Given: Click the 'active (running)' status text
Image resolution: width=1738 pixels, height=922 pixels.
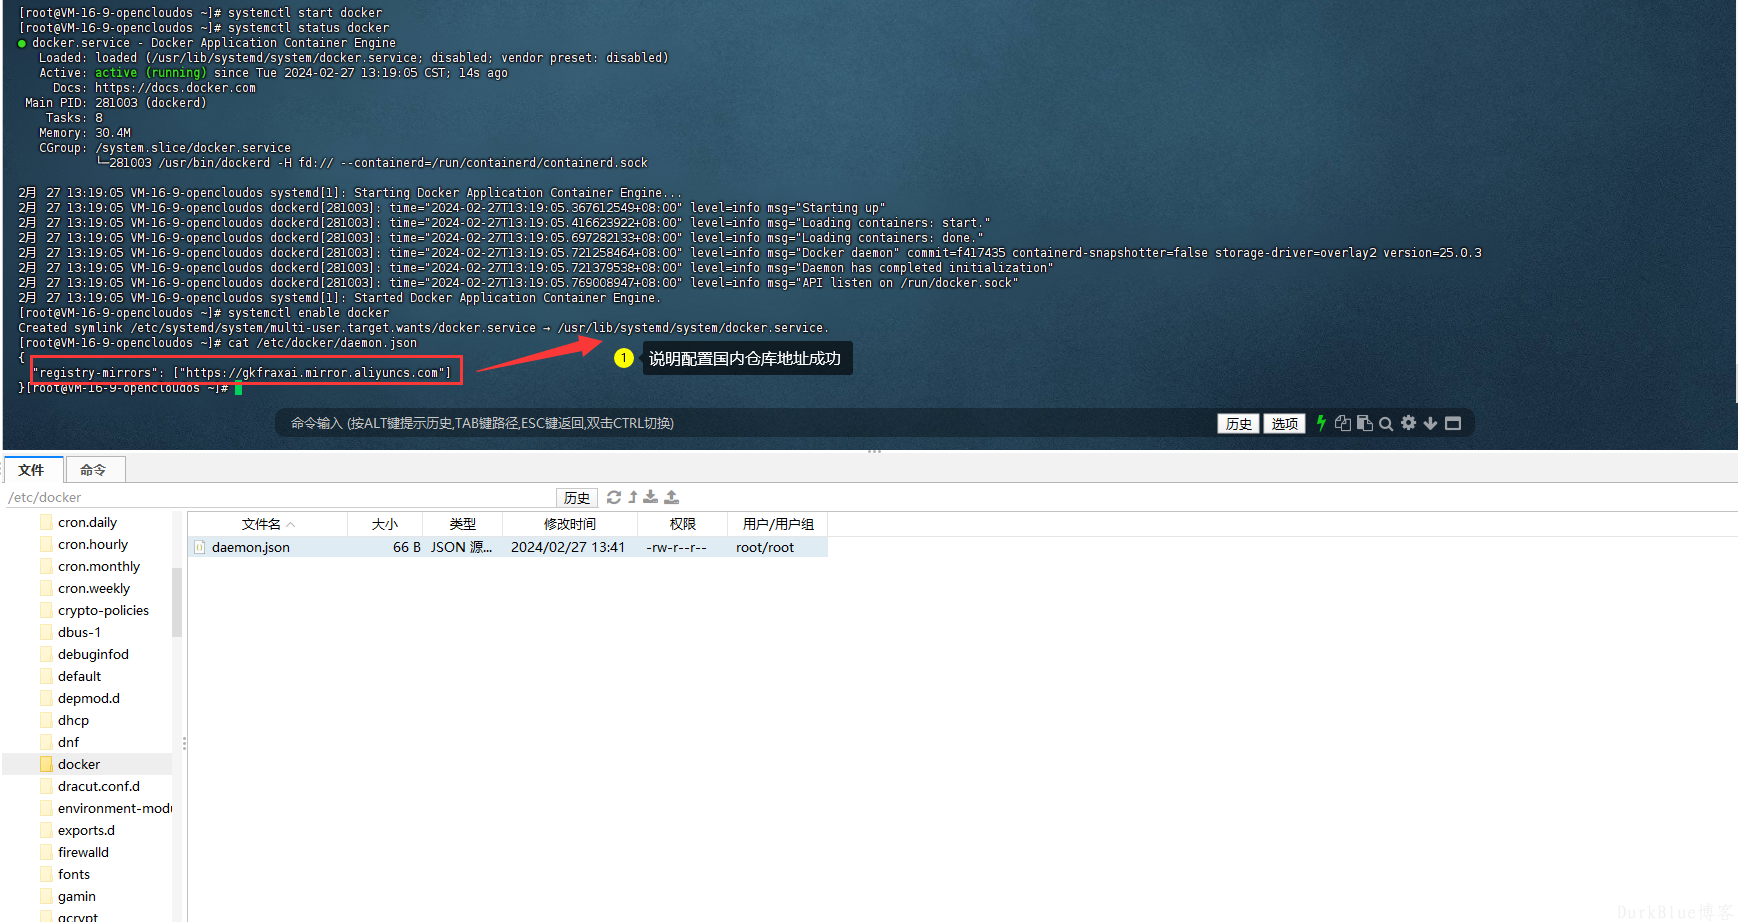Looking at the screenshot, I should pos(151,73).
